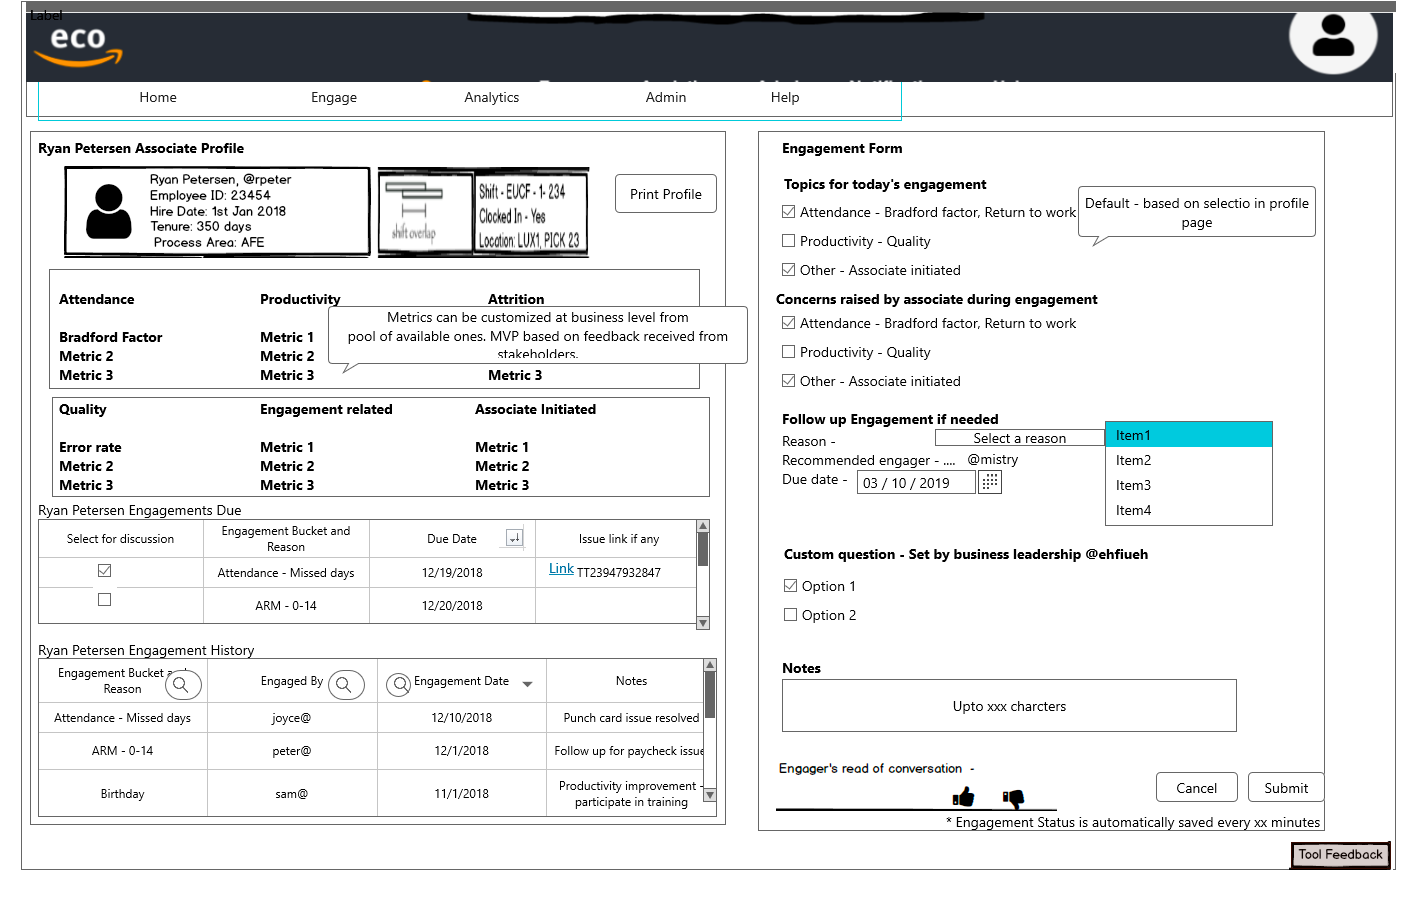Give a thumbs down for engager's read

(x=1014, y=797)
